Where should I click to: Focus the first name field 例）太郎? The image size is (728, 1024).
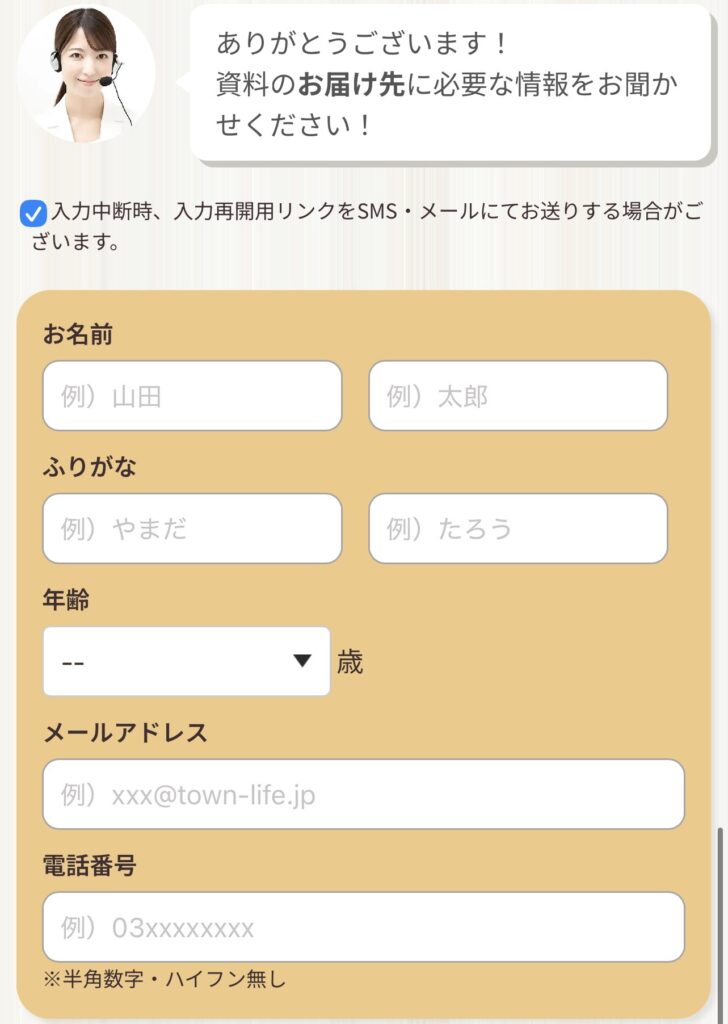click(x=518, y=396)
